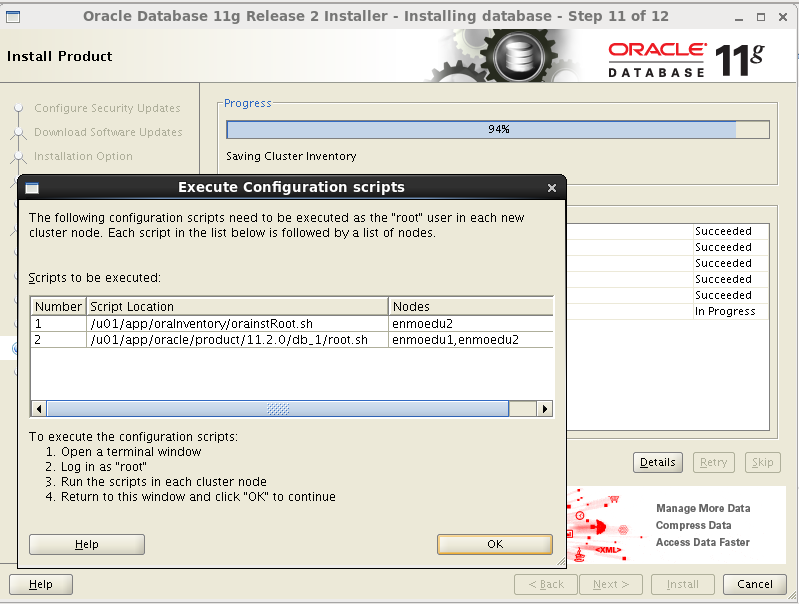Click the Script Location column header
799x604 pixels.
pos(237,306)
